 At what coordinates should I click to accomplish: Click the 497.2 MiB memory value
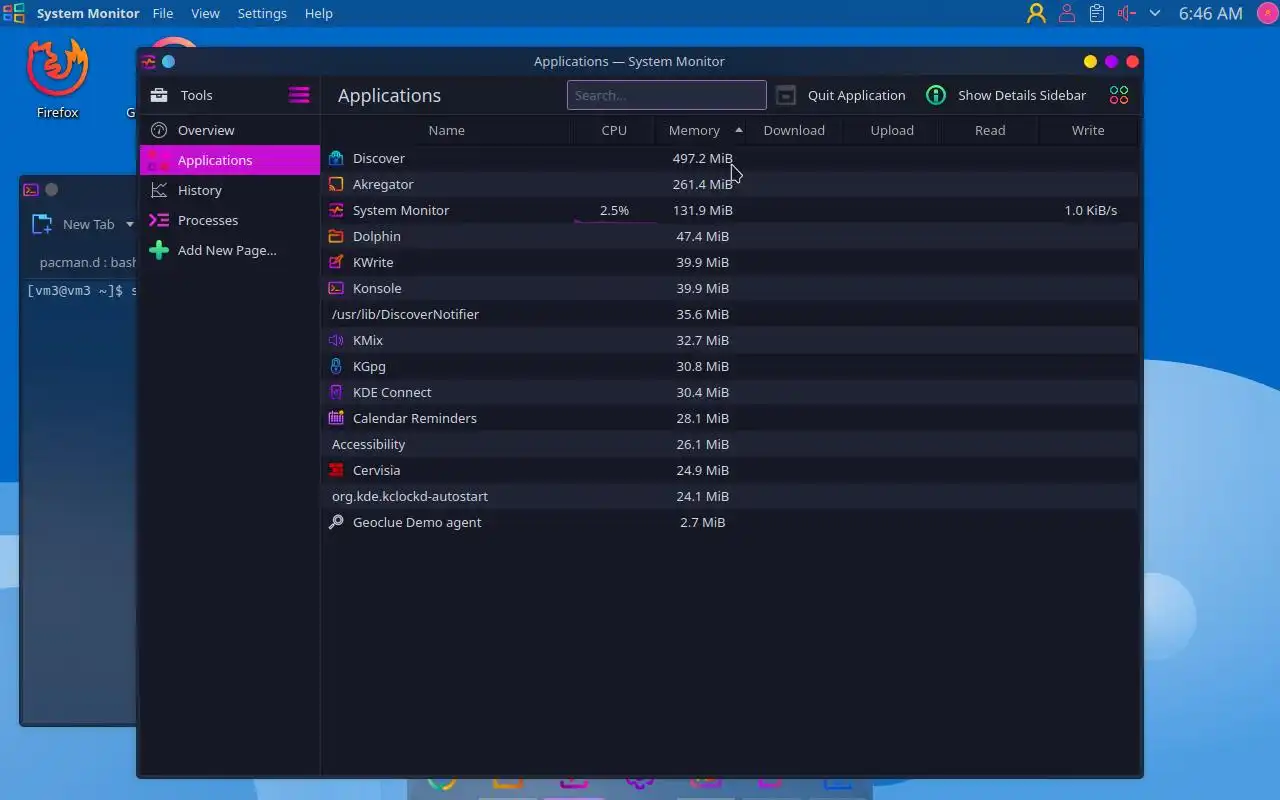pyautogui.click(x=702, y=158)
